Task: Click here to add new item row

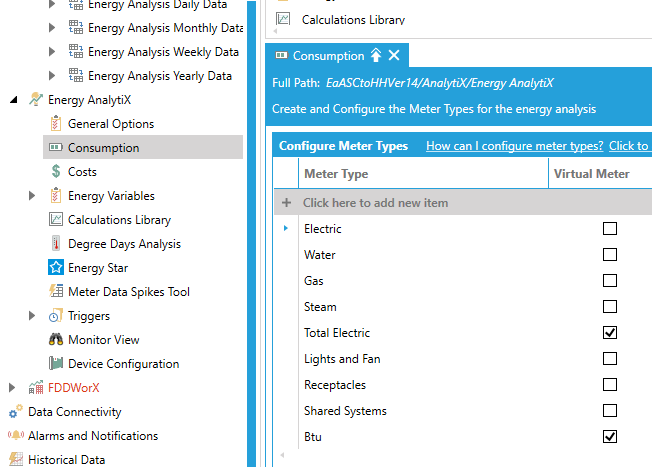Action: (375, 203)
